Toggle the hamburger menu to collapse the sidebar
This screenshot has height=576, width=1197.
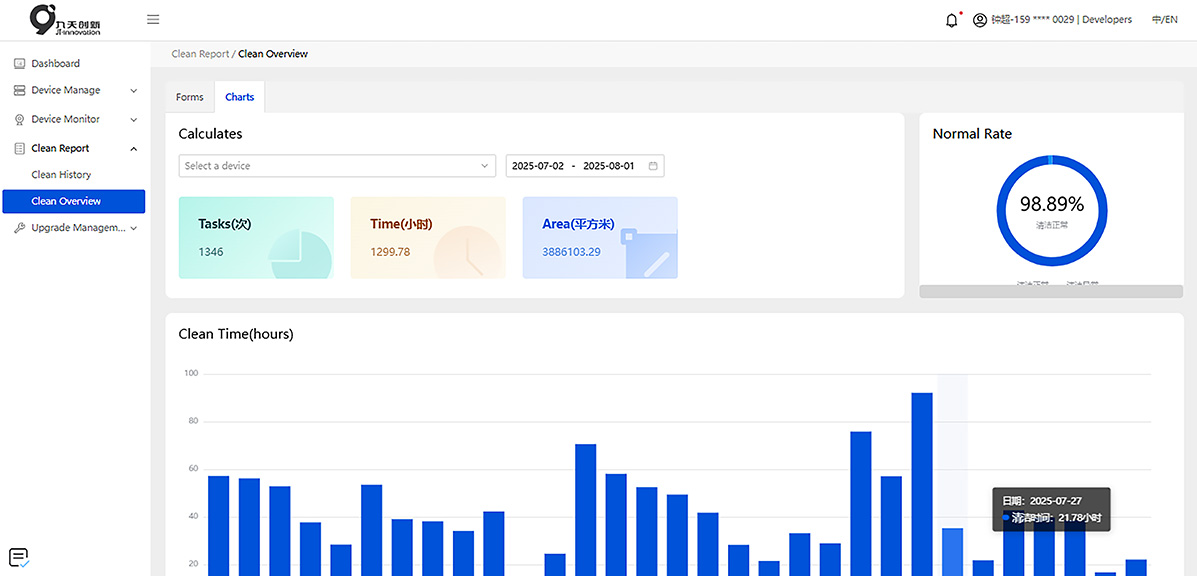coord(153,20)
